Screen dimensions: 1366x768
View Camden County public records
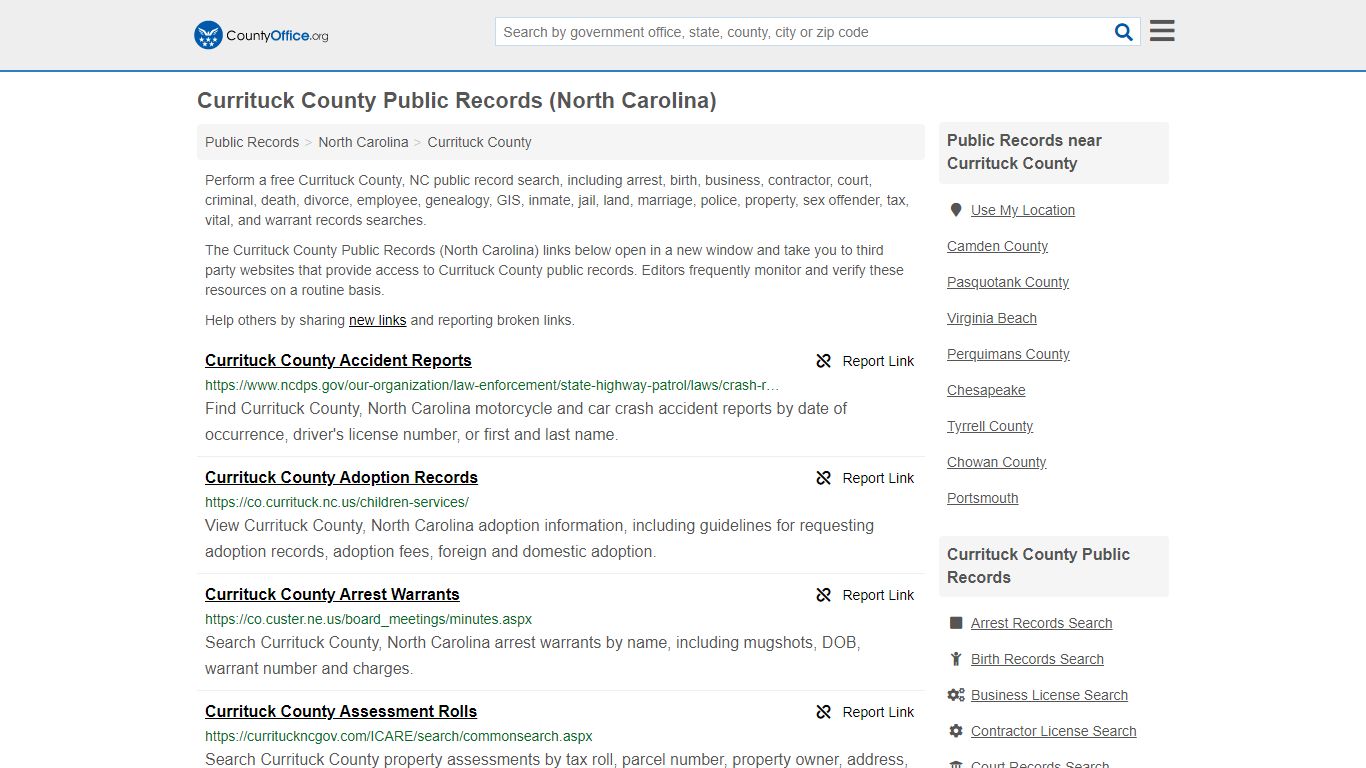coord(997,246)
